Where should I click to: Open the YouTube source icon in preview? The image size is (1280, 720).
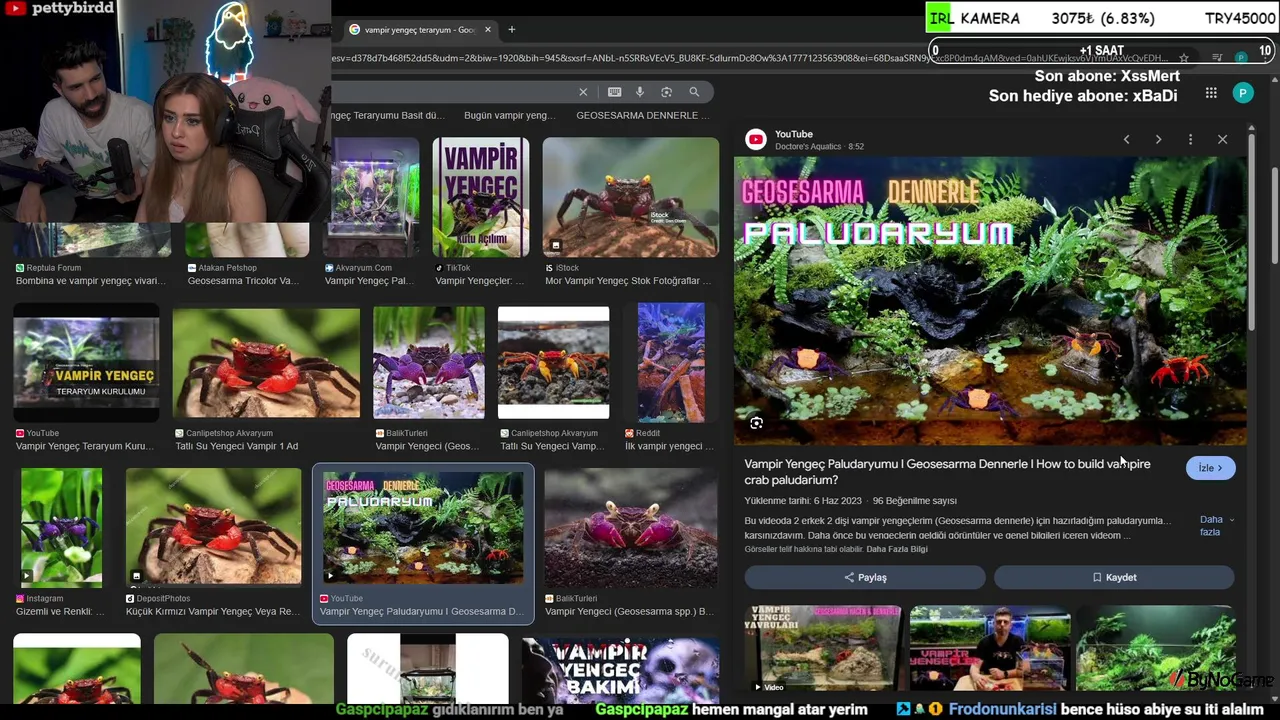pos(756,140)
